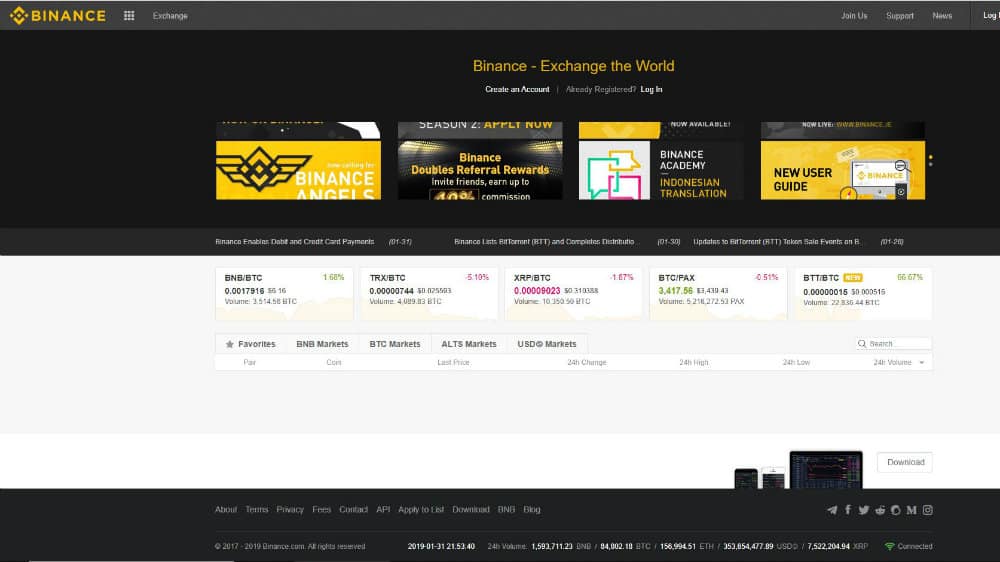
Task: Open the BTT/BTC ticker card
Action: (863, 294)
